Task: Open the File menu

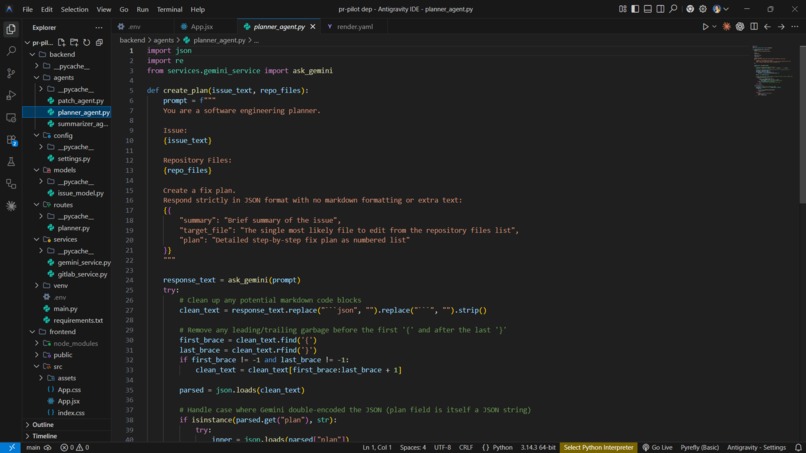Action: tap(27, 9)
